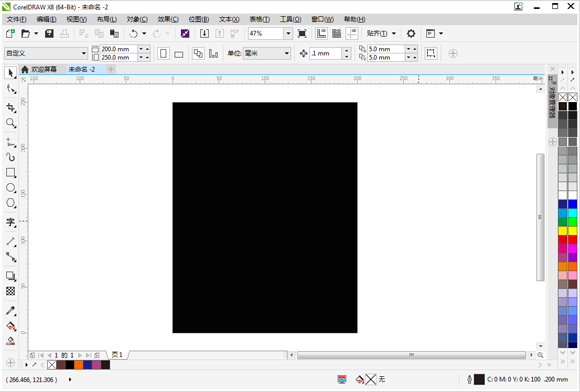This screenshot has height=392, width=580.
Task: Add a new document tab with plus
Action: tap(111, 69)
